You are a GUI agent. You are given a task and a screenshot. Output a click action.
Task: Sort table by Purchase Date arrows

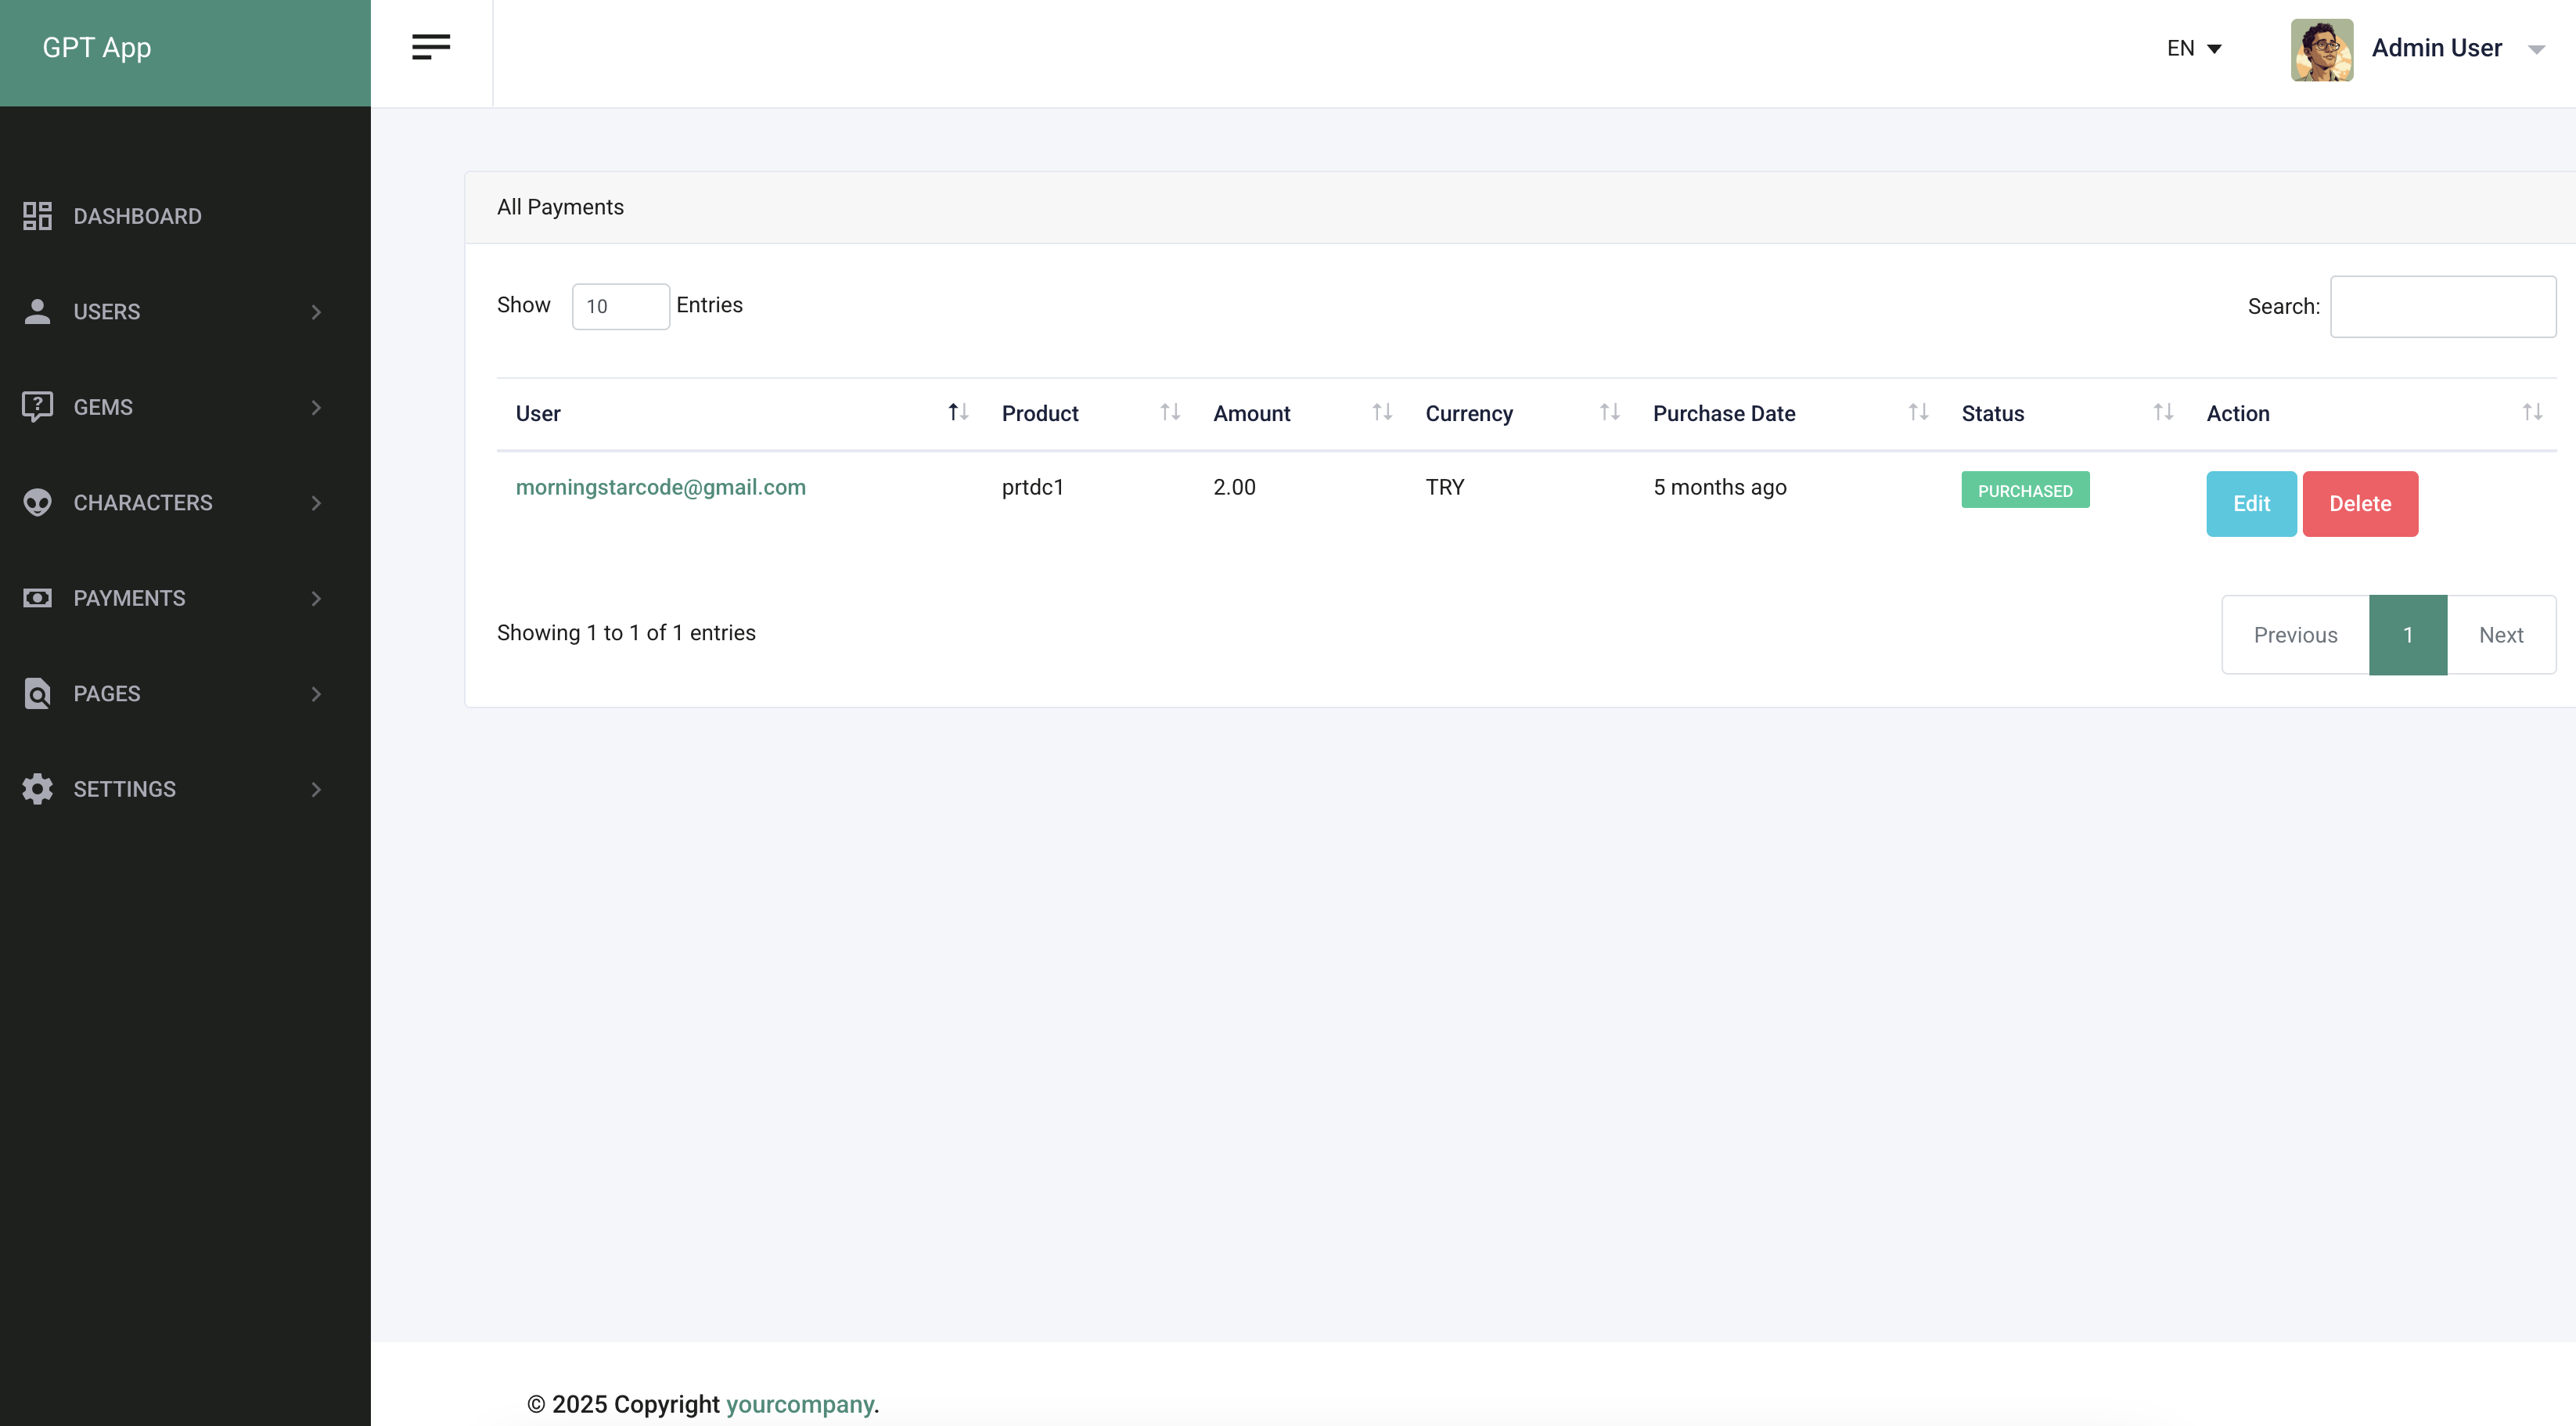tap(1917, 412)
